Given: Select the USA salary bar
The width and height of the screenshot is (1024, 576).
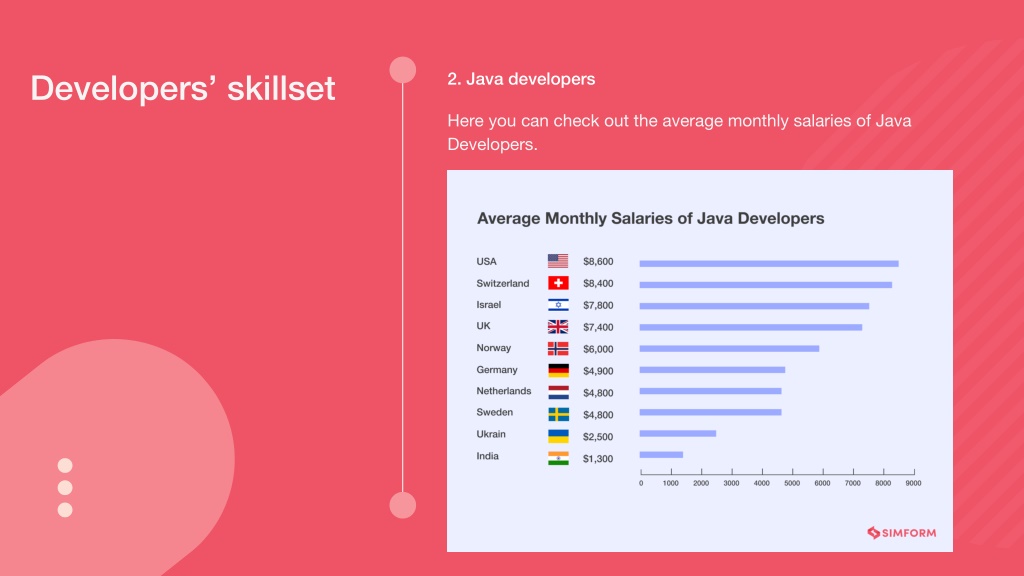Looking at the screenshot, I should pyautogui.click(x=769, y=264).
